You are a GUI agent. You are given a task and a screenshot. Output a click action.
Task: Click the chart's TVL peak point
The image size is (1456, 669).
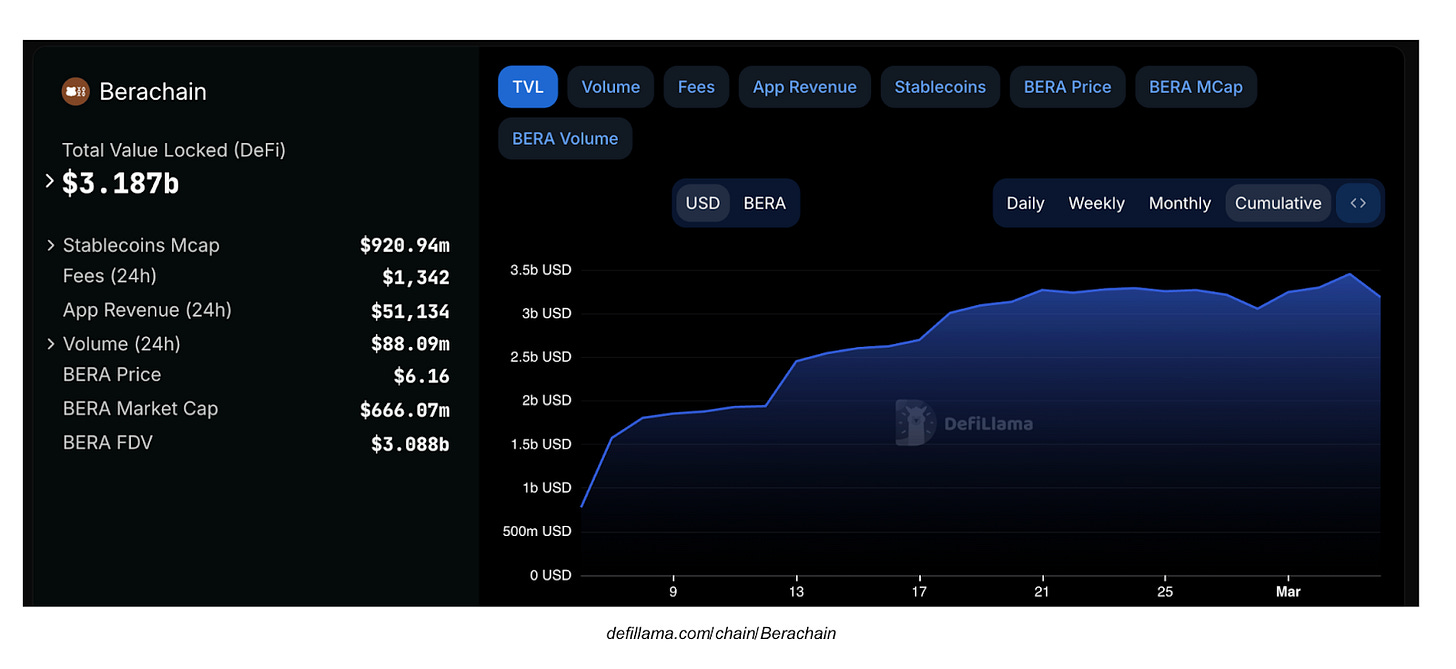coord(1350,274)
